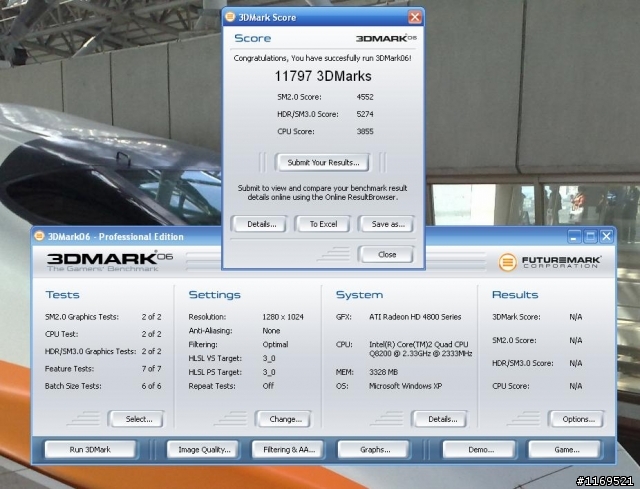The image size is (640, 489).
Task: Close the 3DMark Score dialog via X
Action: pyautogui.click(x=415, y=17)
